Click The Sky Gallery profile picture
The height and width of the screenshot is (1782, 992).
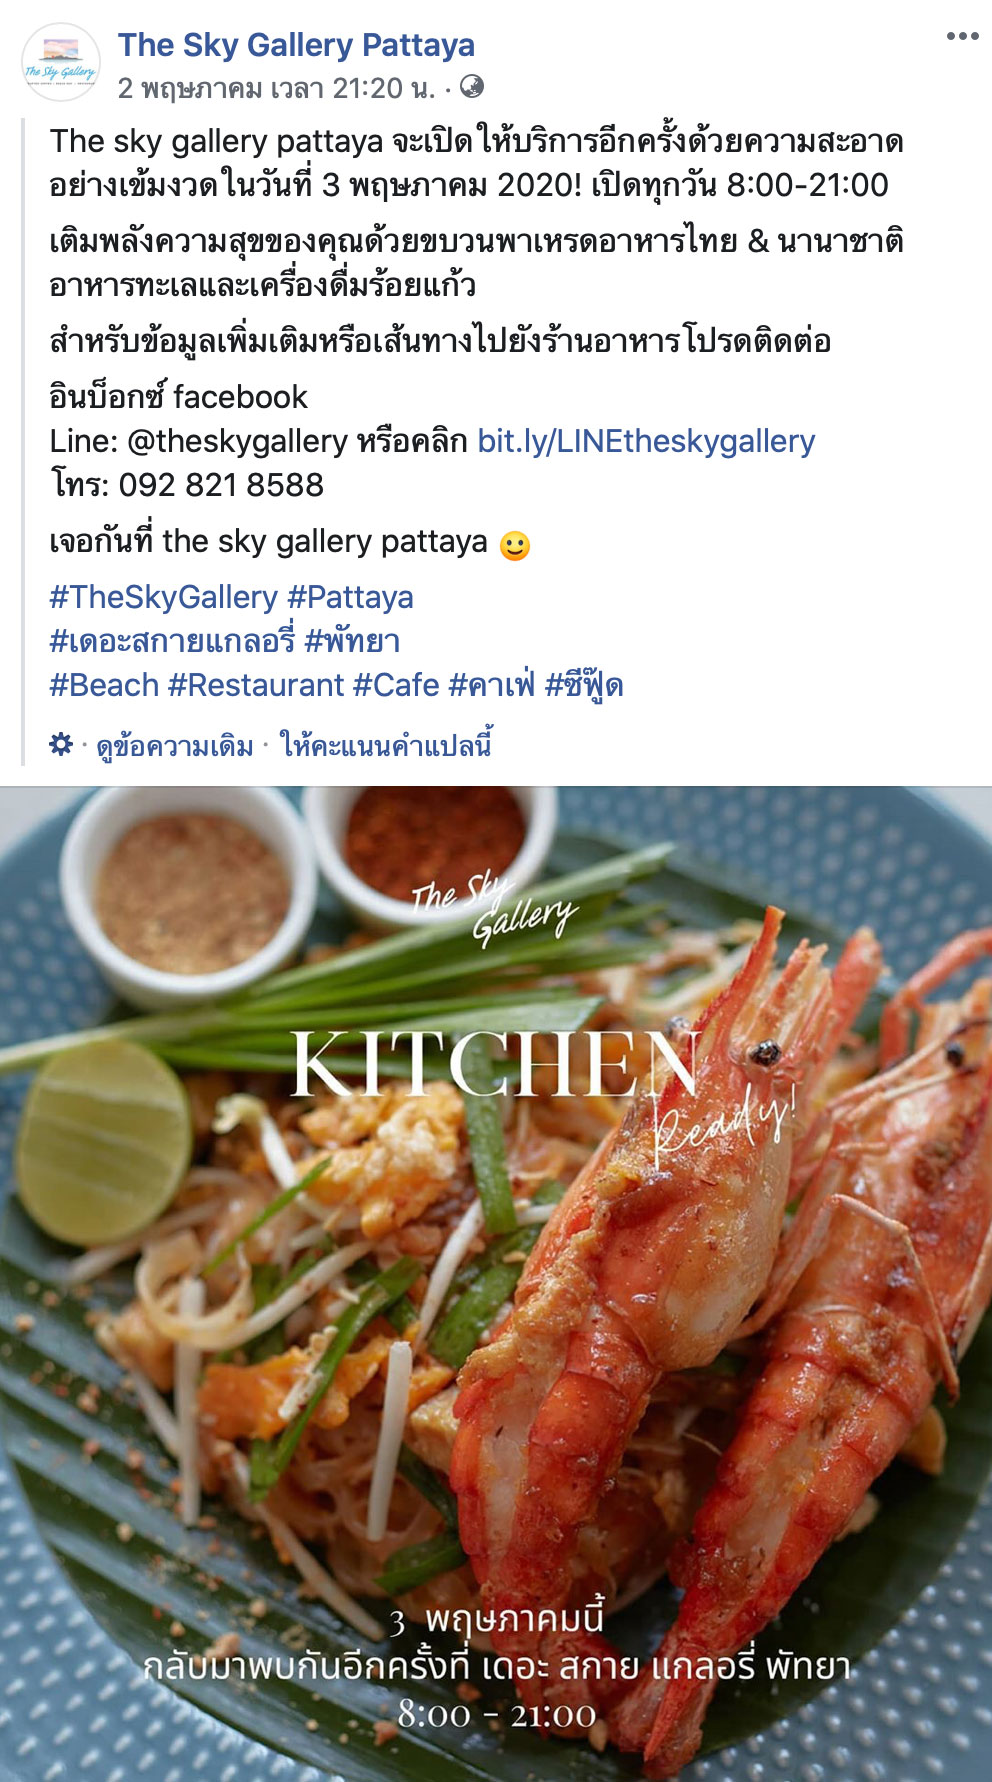click(61, 62)
